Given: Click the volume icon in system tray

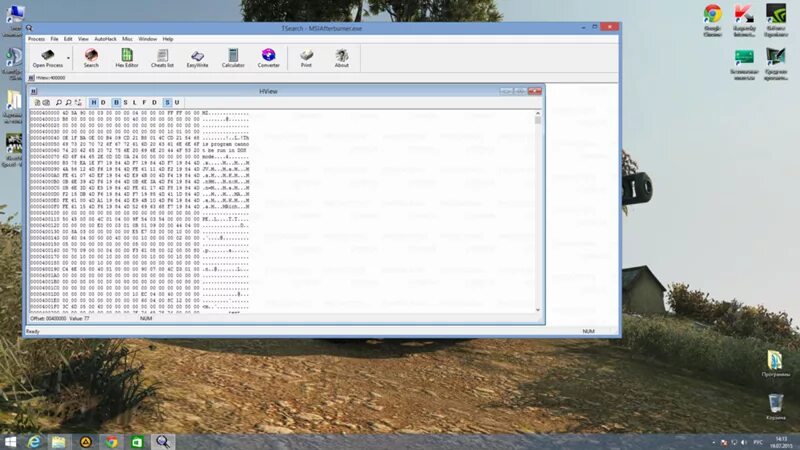Looking at the screenshot, I should point(744,442).
